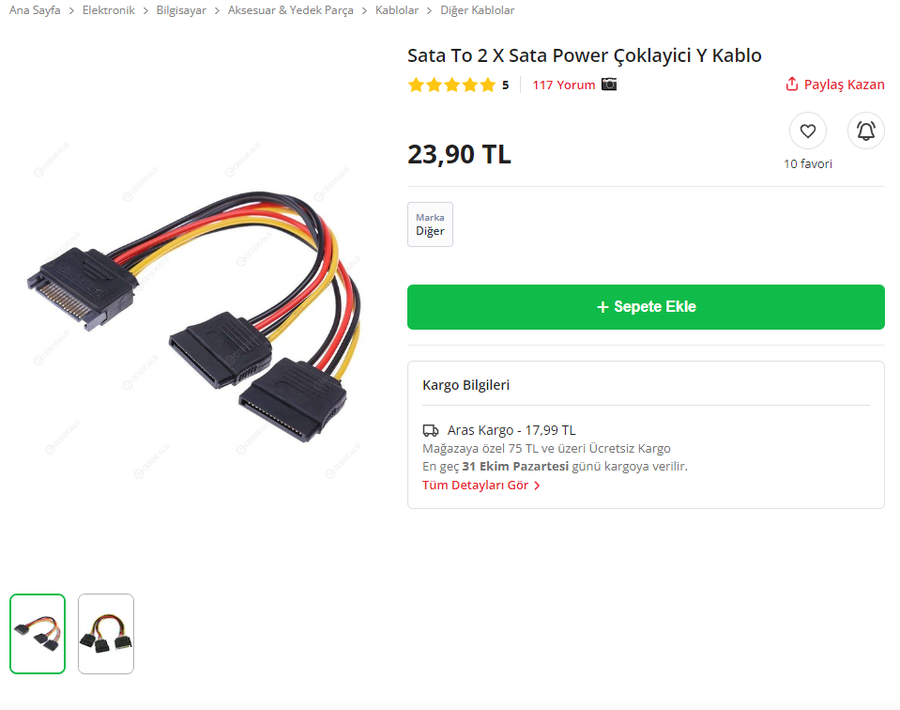This screenshot has width=900, height=710.
Task: Add item to cart with Sepete Ekle
Action: pos(646,307)
